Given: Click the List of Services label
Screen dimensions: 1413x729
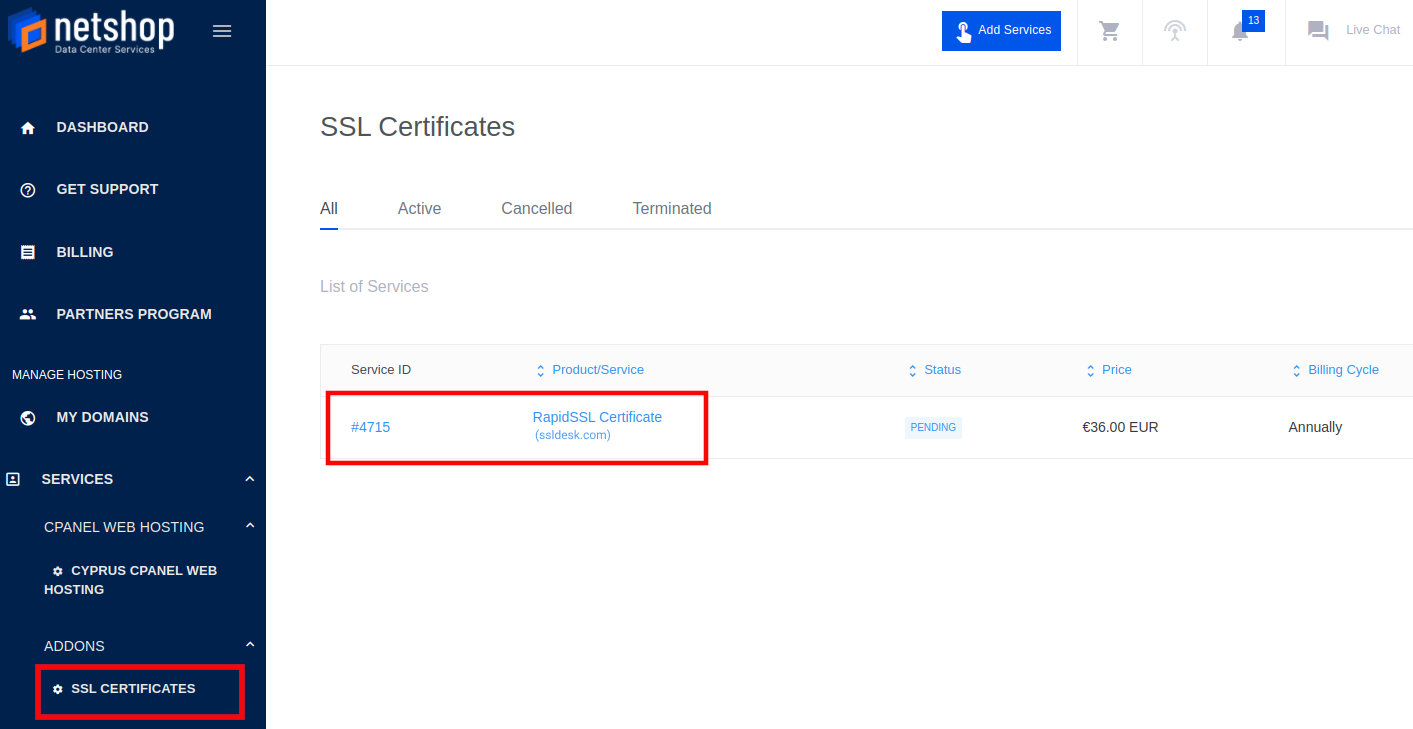Looking at the screenshot, I should (374, 287).
